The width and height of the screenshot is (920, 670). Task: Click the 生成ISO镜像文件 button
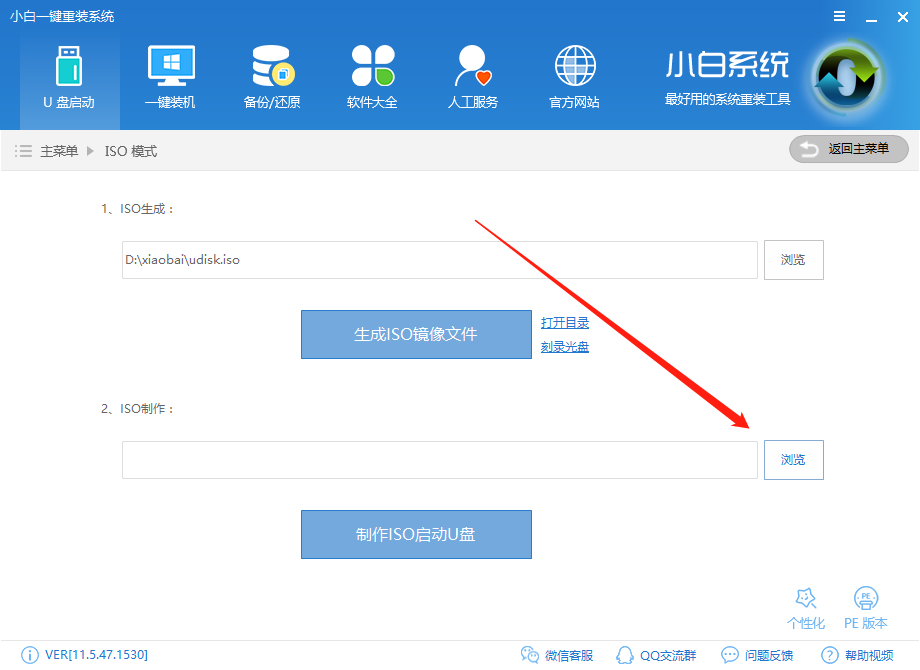(x=416, y=334)
